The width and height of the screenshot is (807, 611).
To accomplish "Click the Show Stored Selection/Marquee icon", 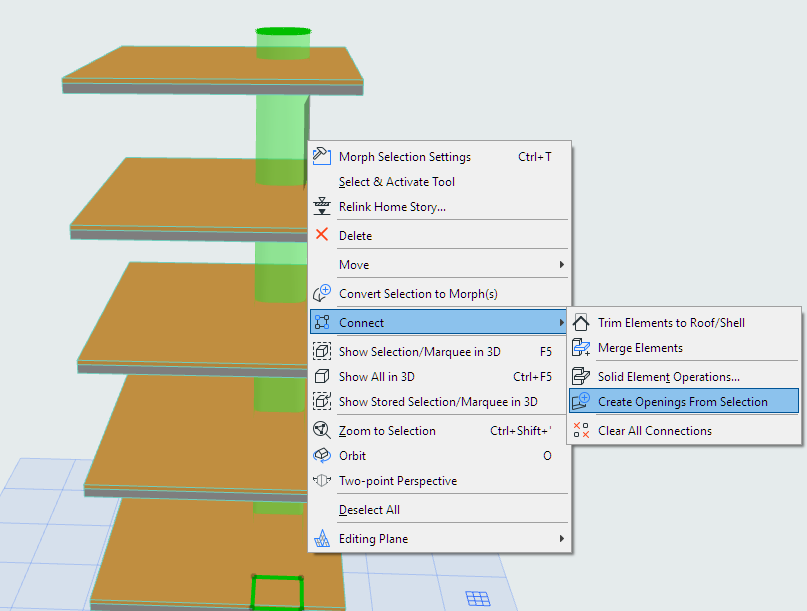I will click(x=322, y=401).
